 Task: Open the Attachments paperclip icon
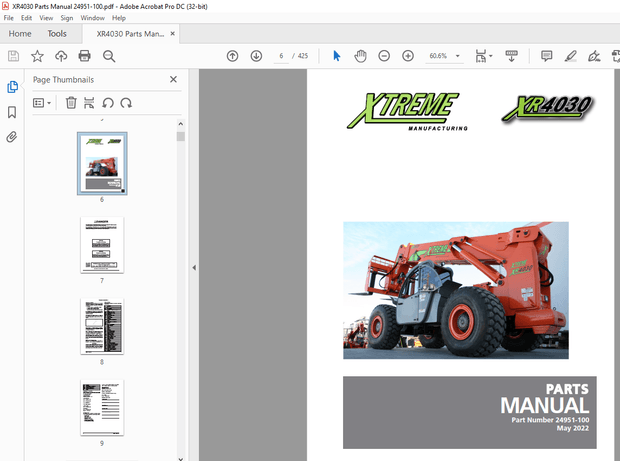(12, 137)
